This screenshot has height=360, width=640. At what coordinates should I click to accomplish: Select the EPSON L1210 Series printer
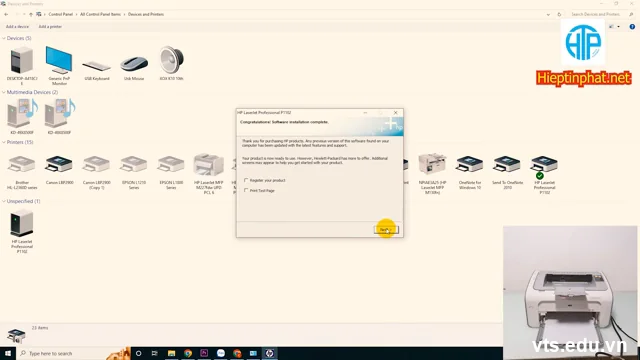134,164
